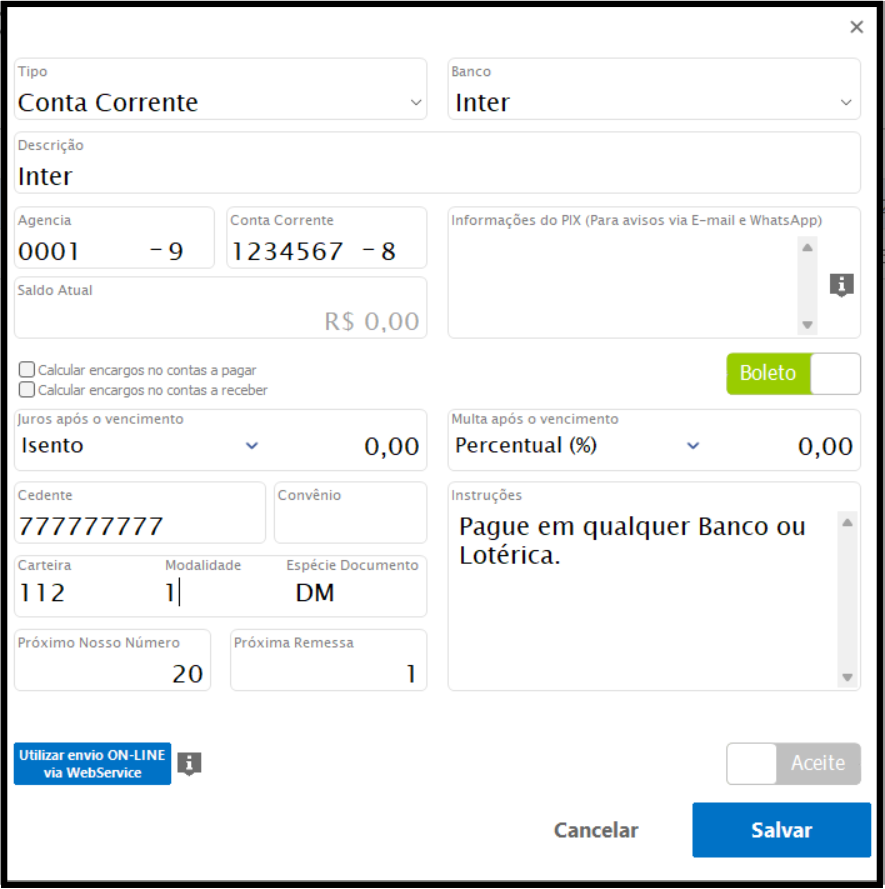Toggle the Boleto switch
885x889 pixels.
(793, 374)
